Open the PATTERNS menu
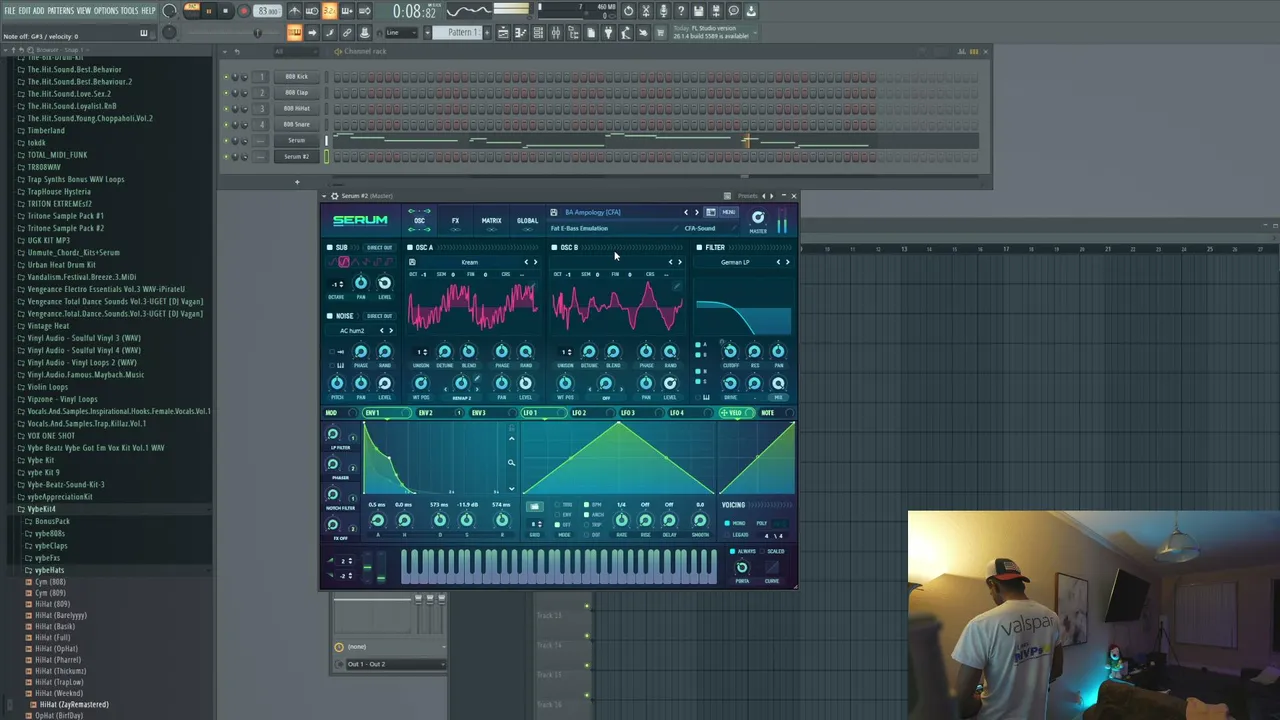Image resolution: width=1280 pixels, height=720 pixels. pos(60,11)
